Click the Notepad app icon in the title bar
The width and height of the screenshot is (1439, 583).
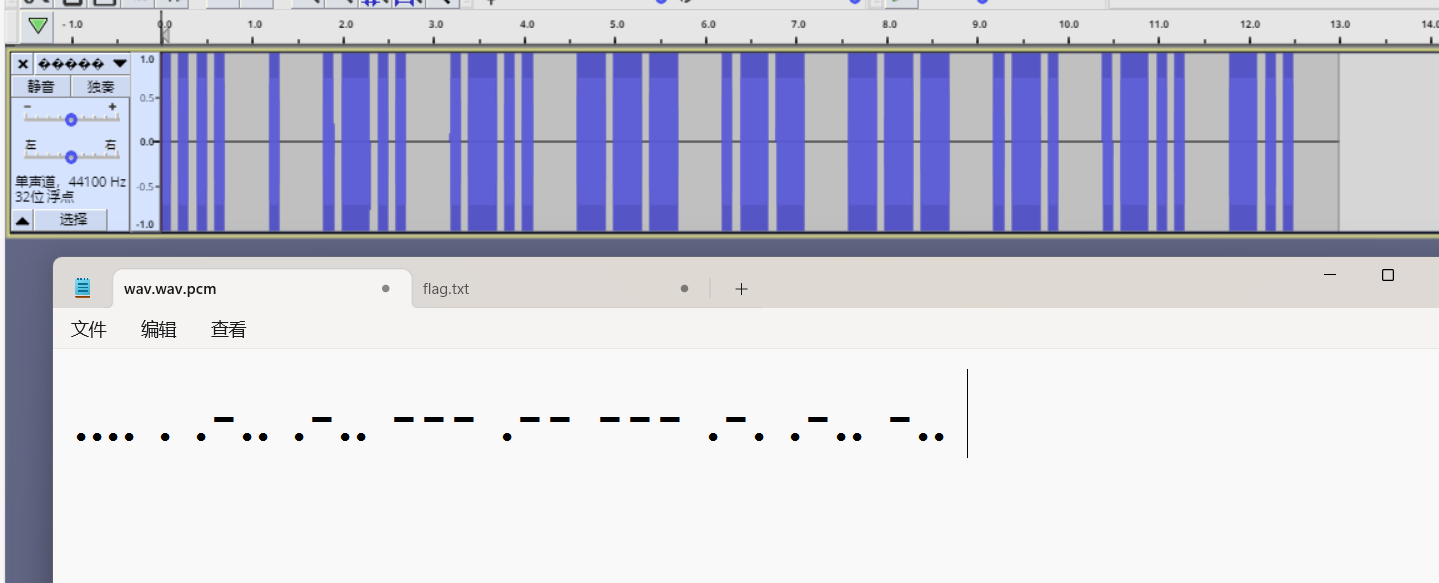click(83, 288)
